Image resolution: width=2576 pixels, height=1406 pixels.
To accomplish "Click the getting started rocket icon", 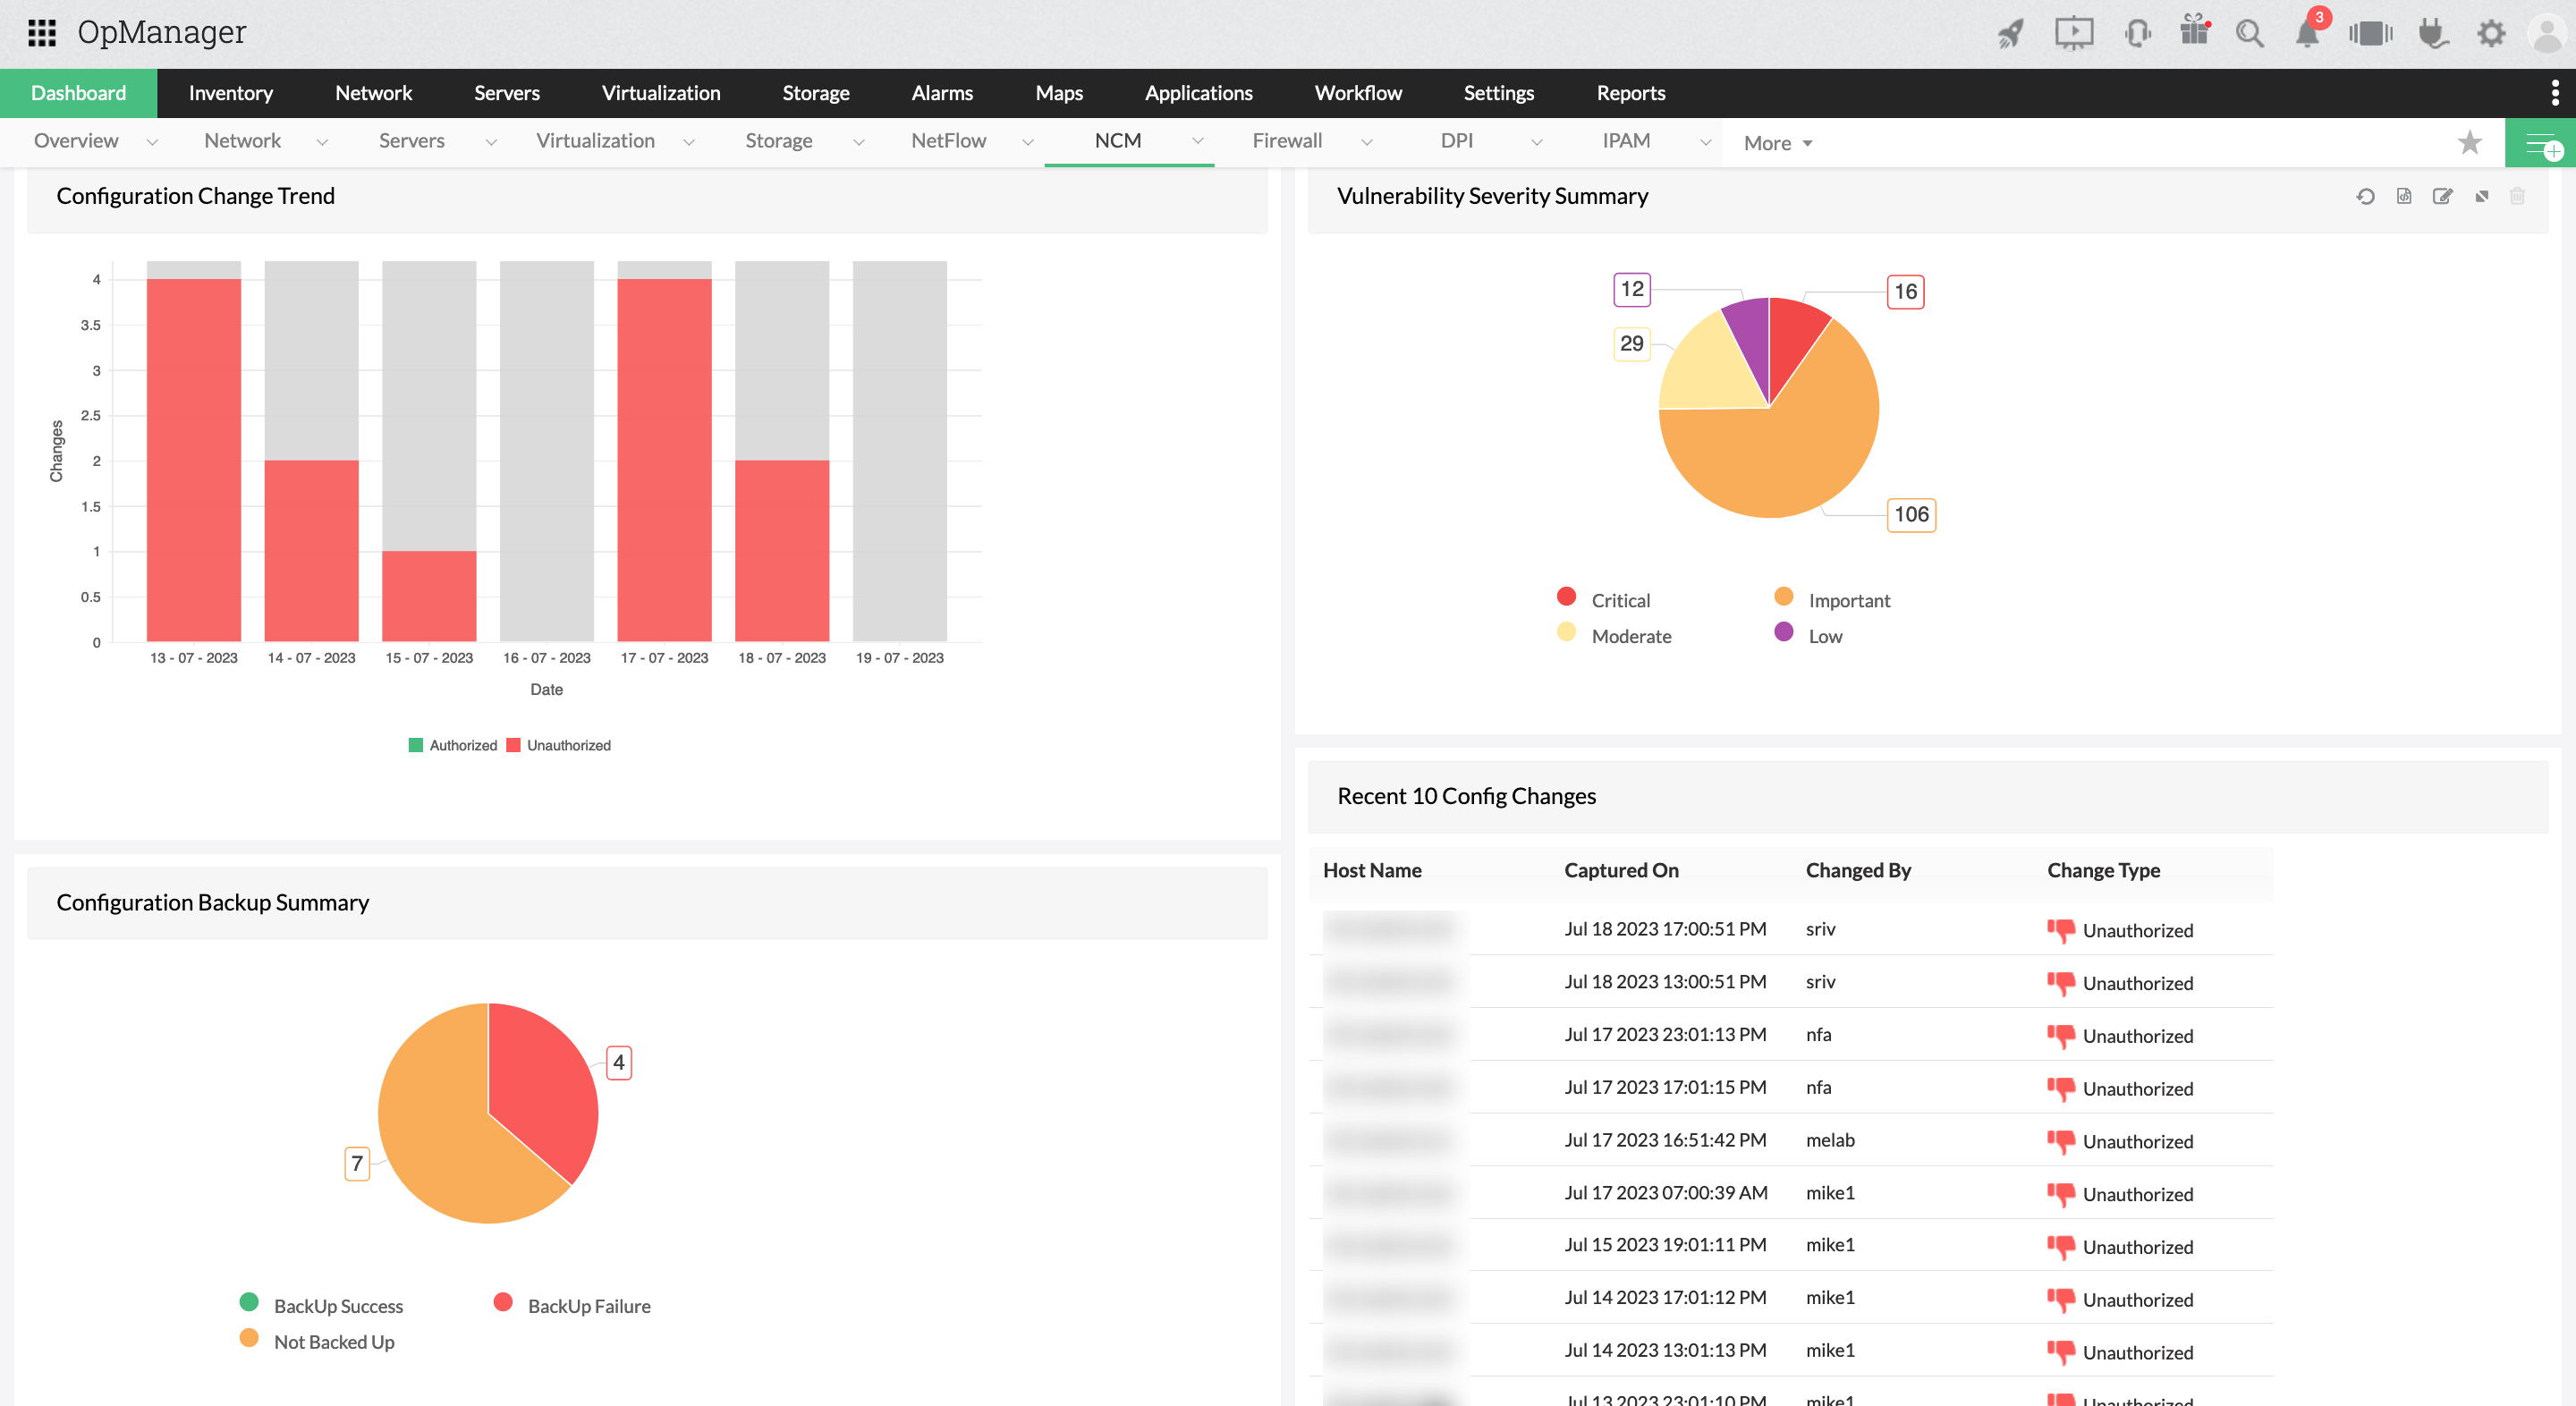I will click(x=2010, y=33).
